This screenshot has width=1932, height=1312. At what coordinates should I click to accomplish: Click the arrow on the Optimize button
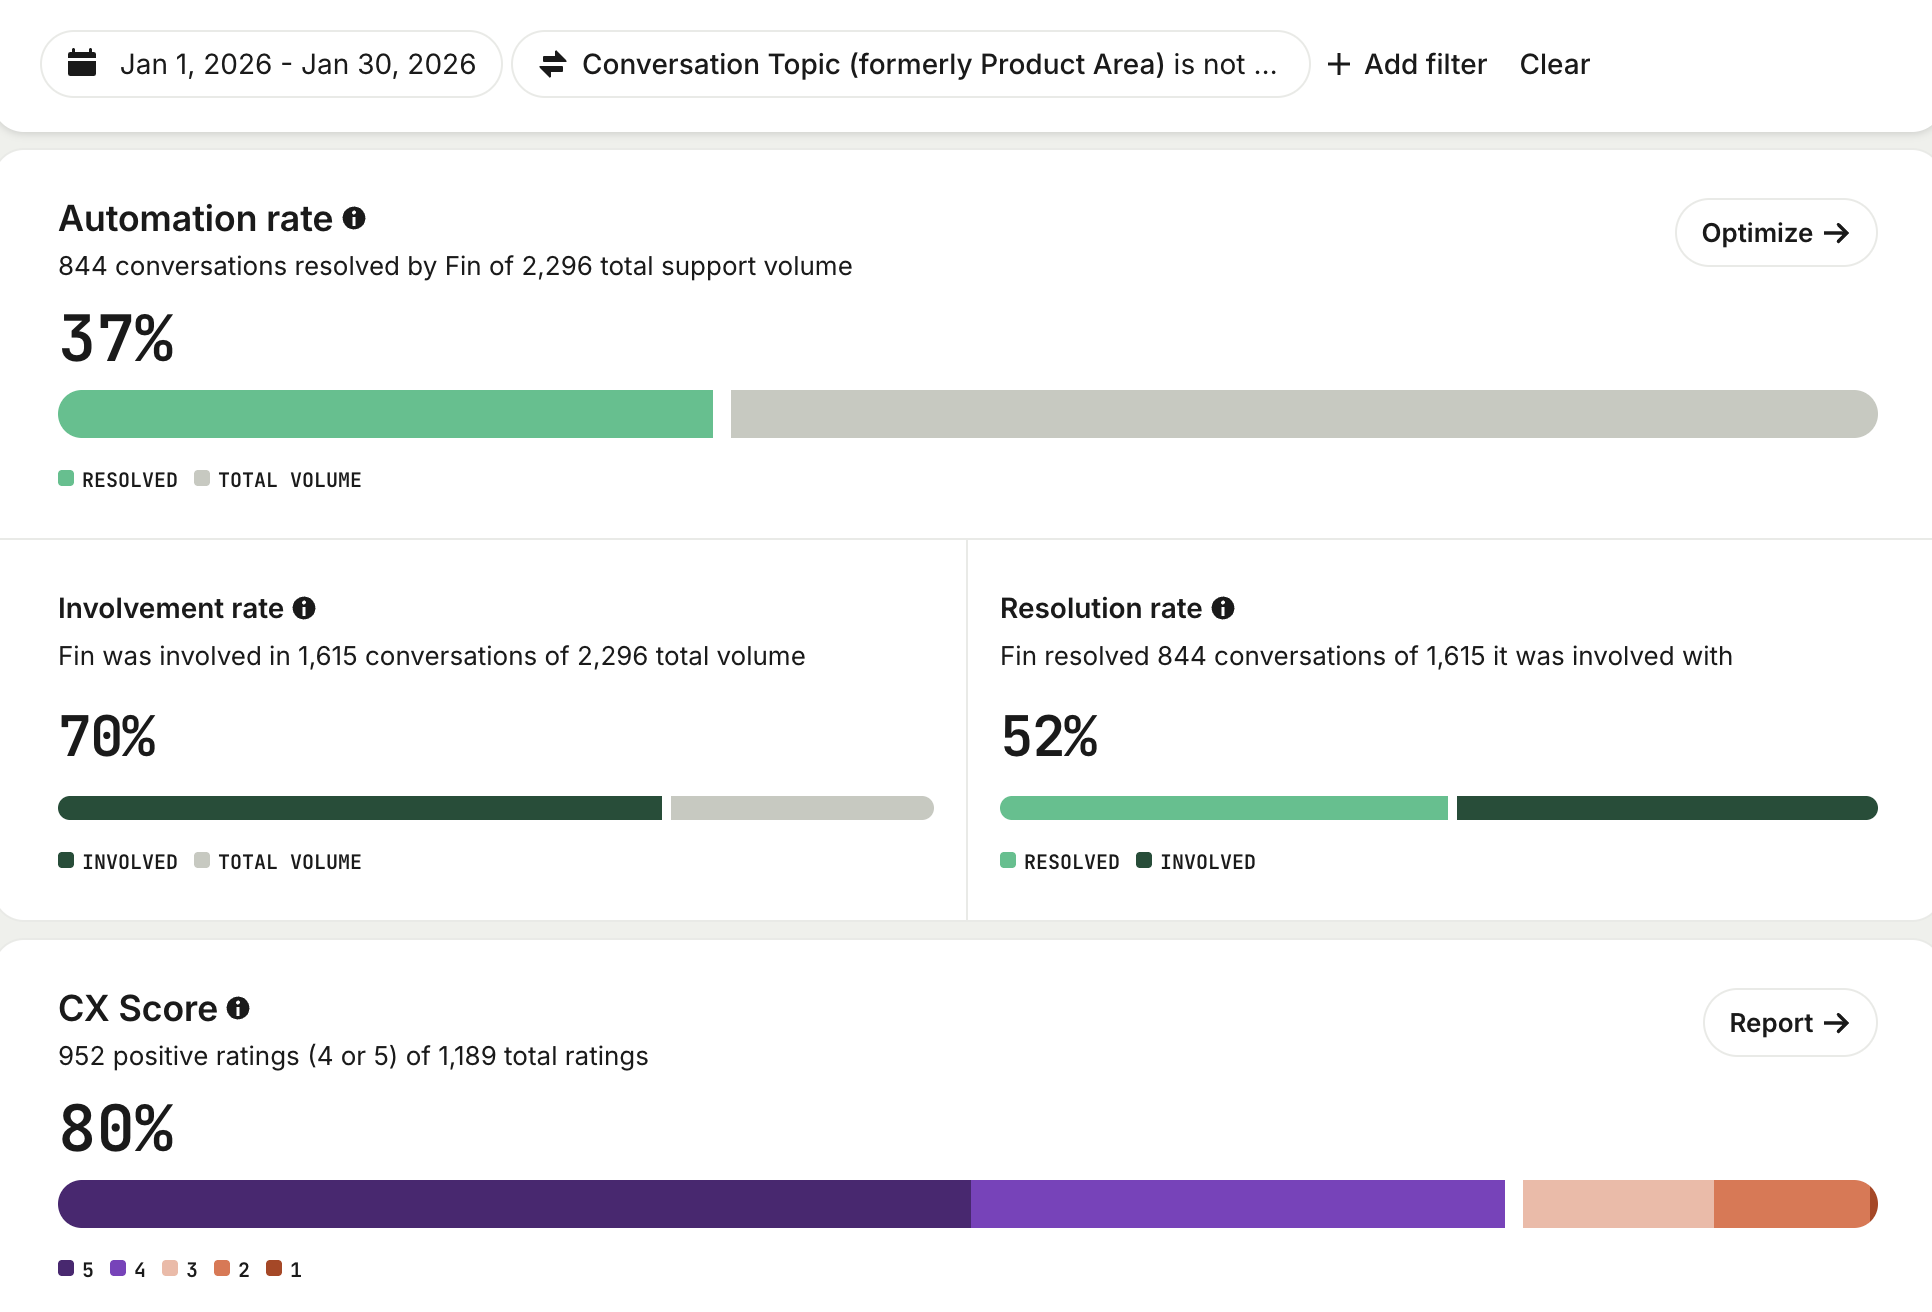pos(1837,233)
